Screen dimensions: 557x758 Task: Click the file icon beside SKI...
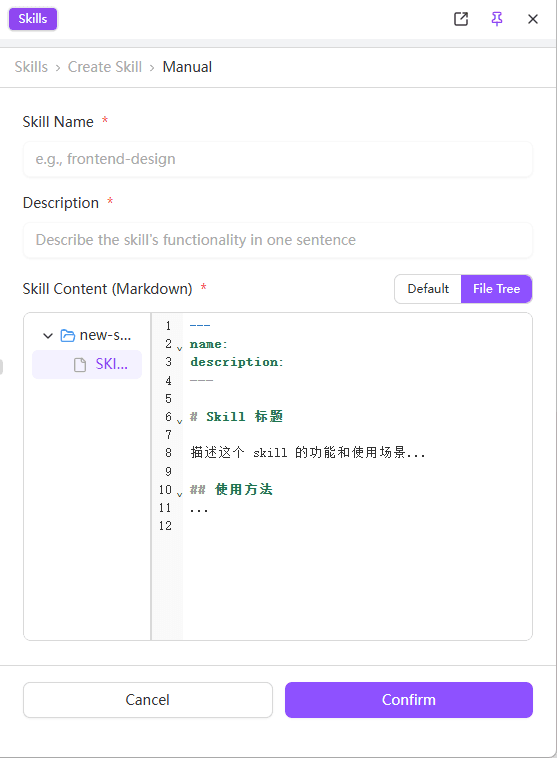pyautogui.click(x=80, y=364)
